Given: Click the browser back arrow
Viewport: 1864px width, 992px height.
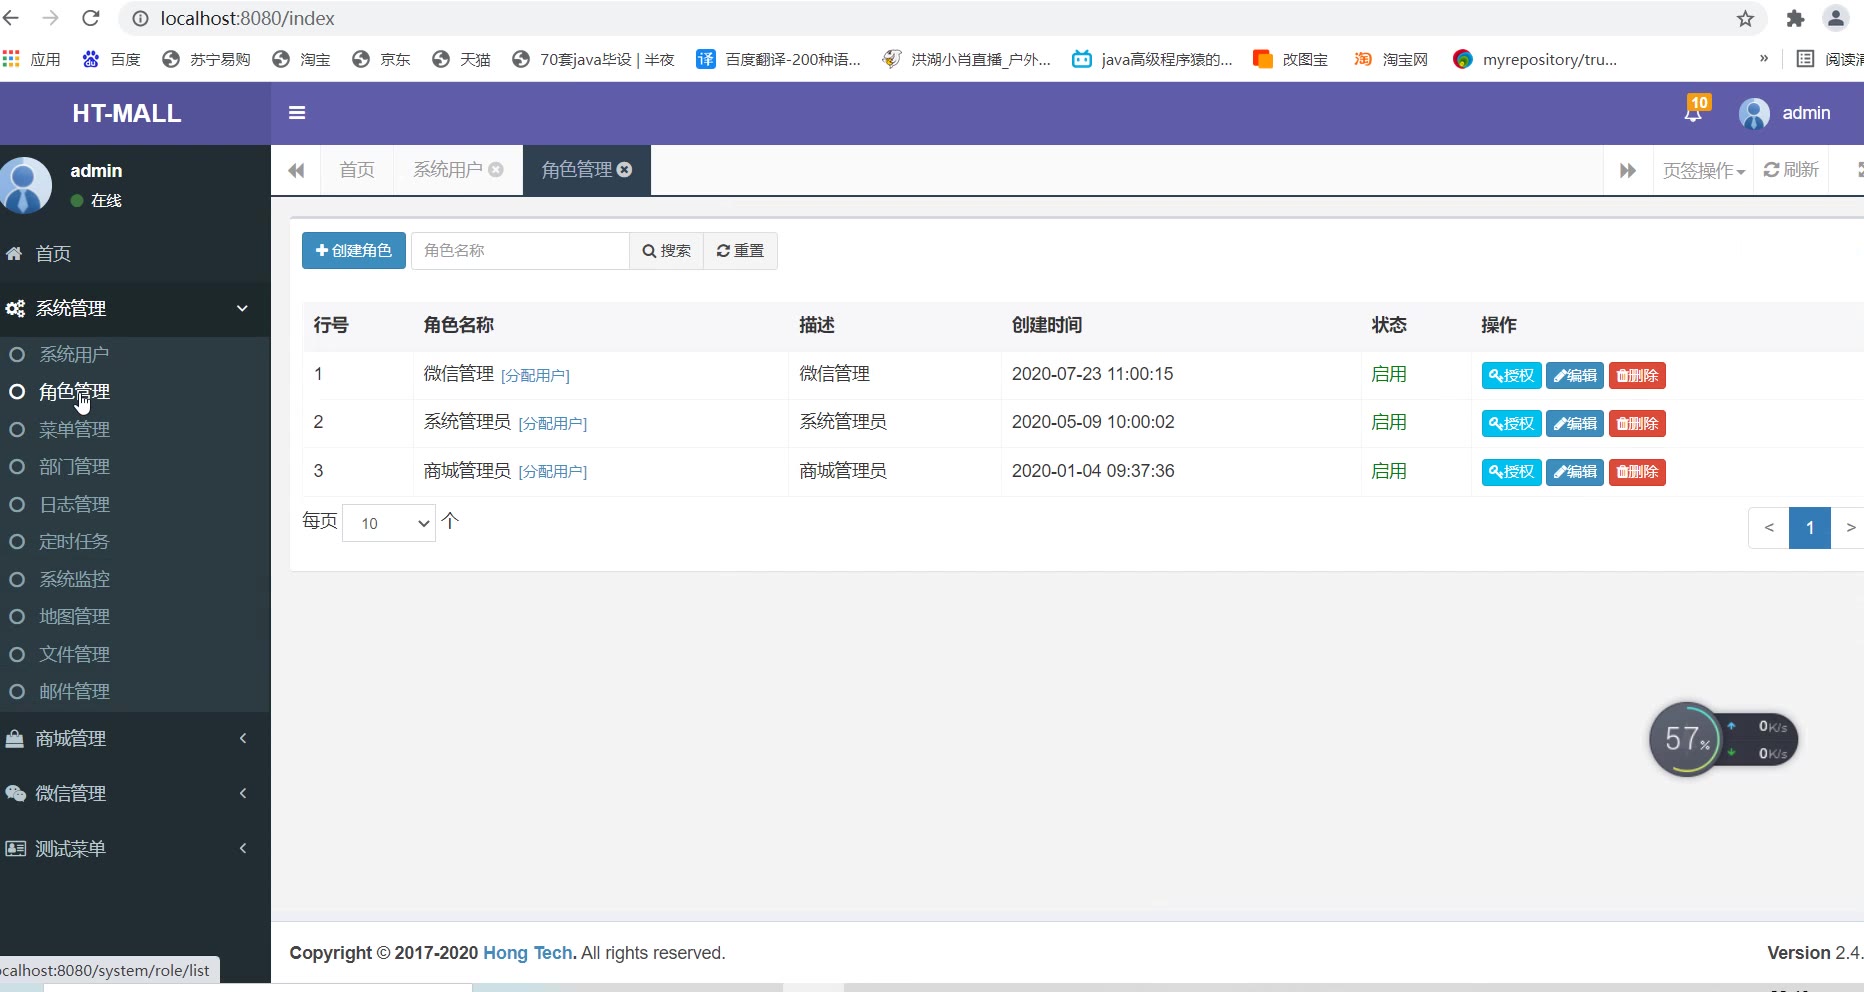Looking at the screenshot, I should (x=12, y=18).
